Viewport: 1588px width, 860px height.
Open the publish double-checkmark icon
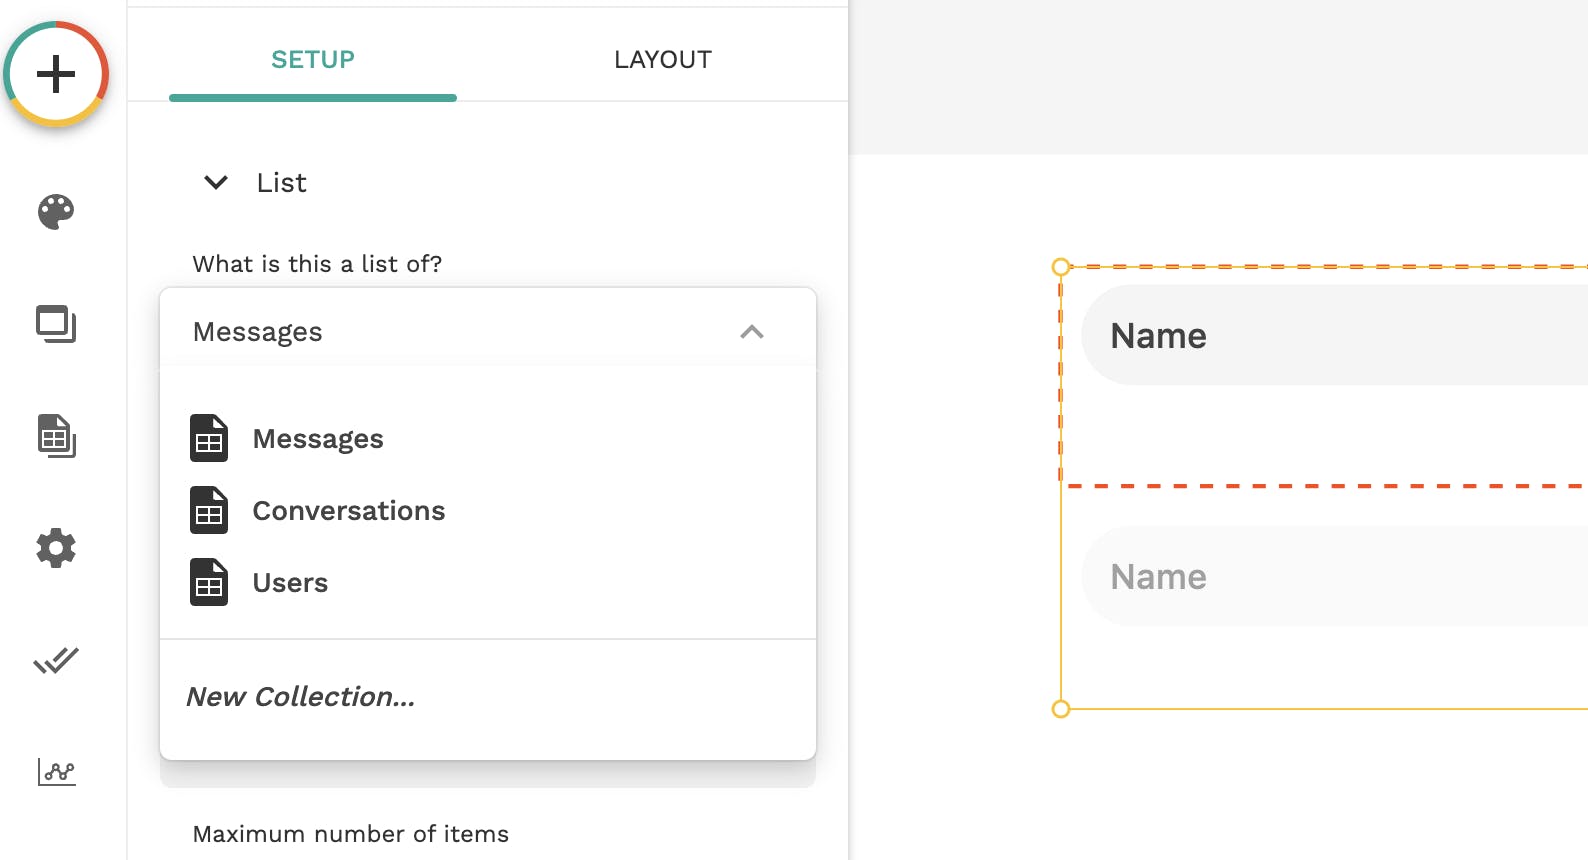[x=56, y=660]
